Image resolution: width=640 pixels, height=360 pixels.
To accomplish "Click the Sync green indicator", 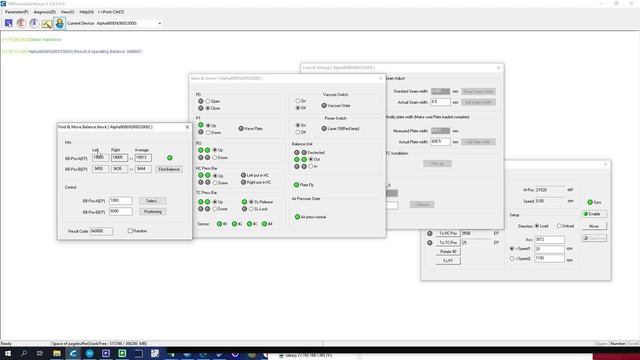I will click(x=590, y=202).
